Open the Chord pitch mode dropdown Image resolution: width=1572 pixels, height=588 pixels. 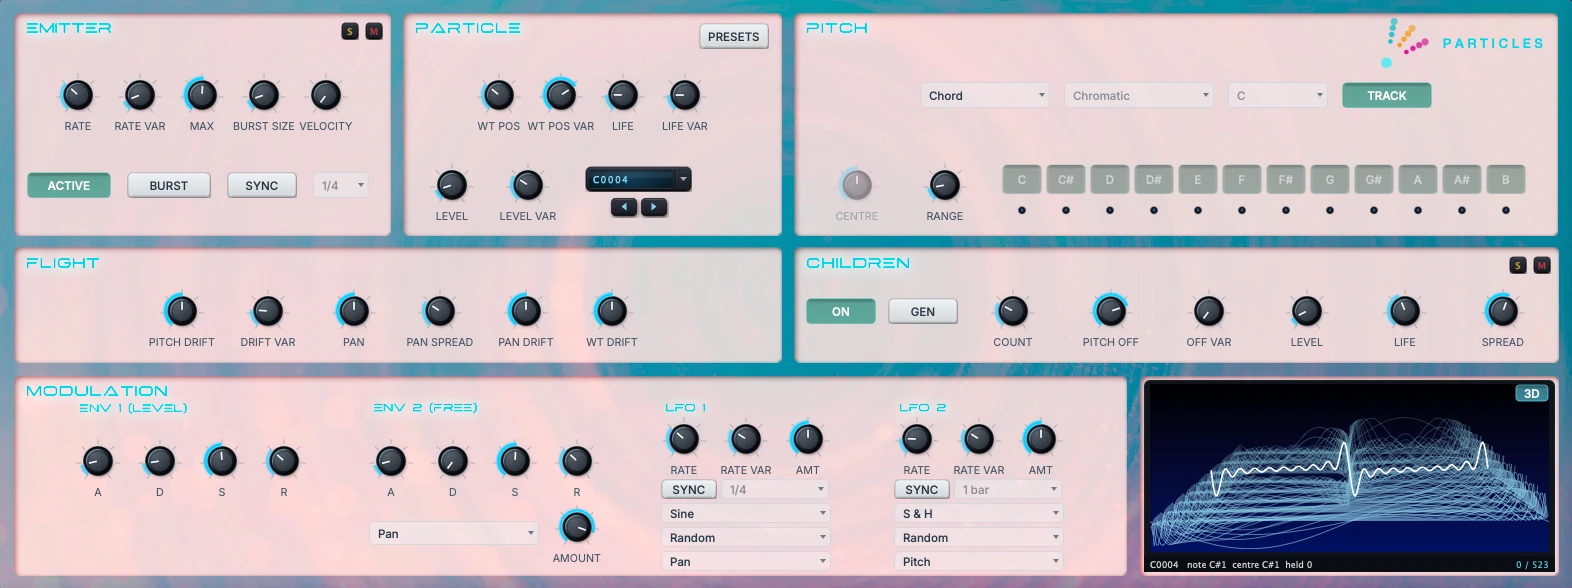click(x=985, y=96)
